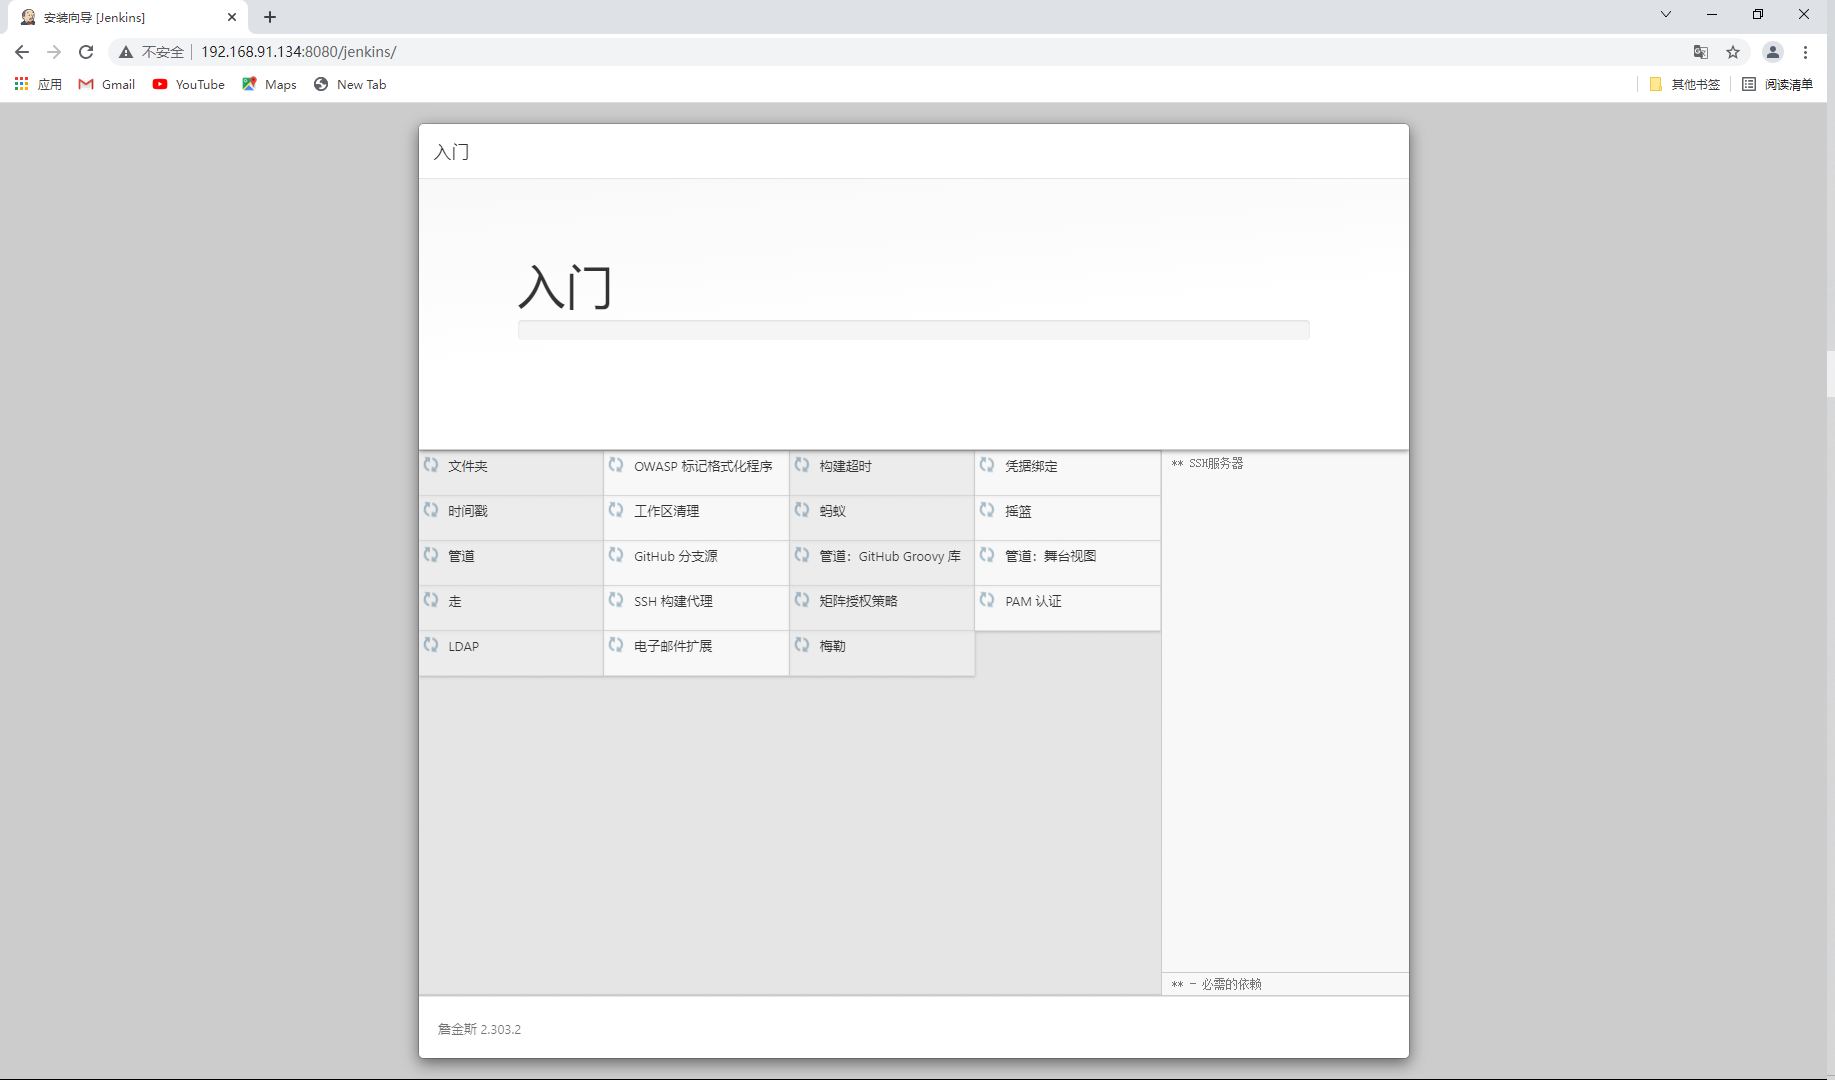The image size is (1835, 1080).
Task: Click the spinner icon beside GitHub 分支源
Action: point(616,555)
